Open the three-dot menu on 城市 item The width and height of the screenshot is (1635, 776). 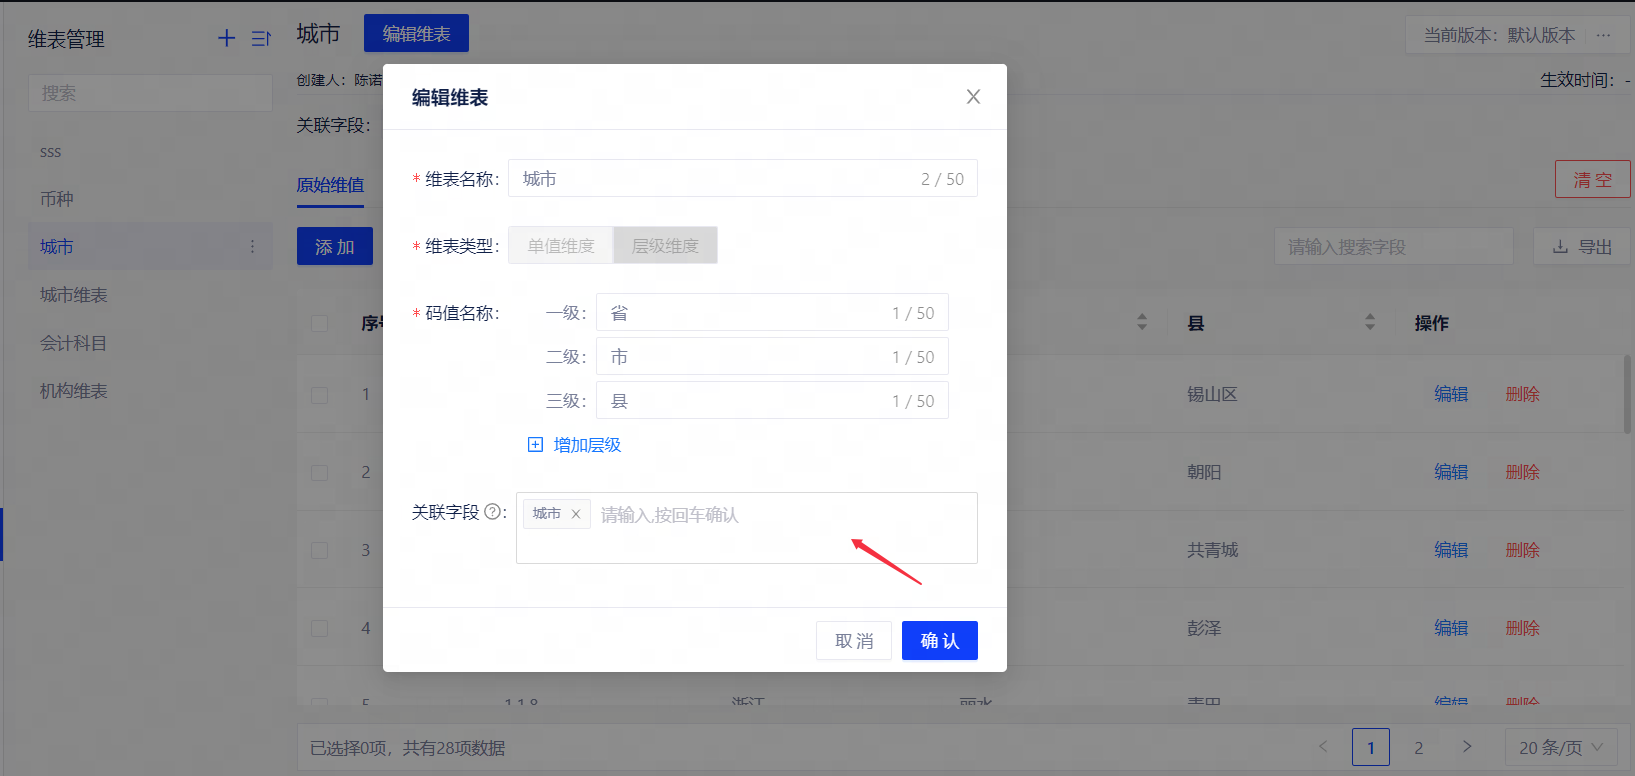252,247
